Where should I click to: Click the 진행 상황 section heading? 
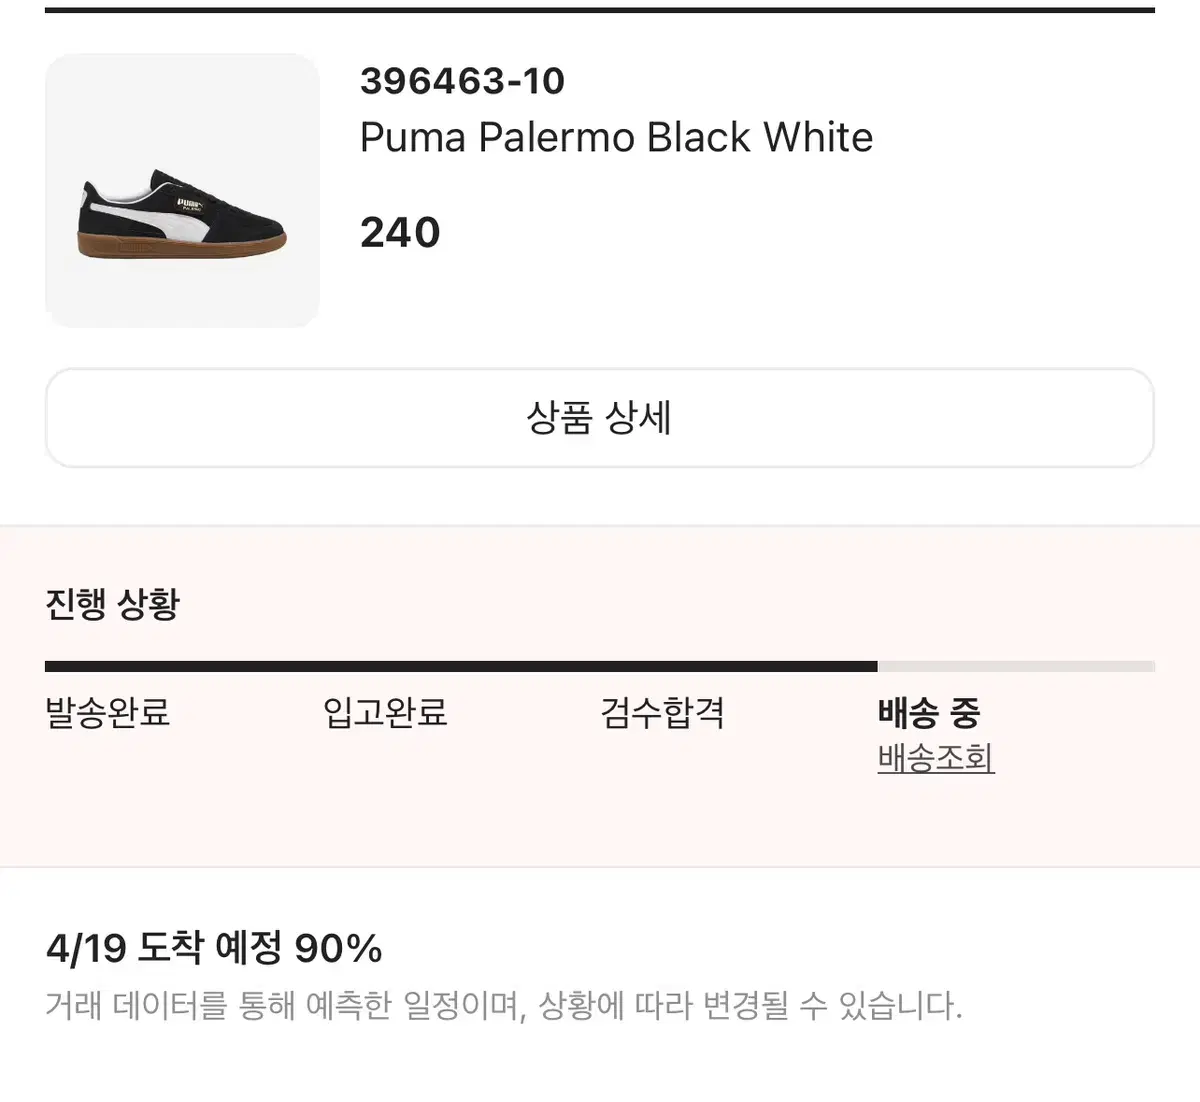[113, 604]
